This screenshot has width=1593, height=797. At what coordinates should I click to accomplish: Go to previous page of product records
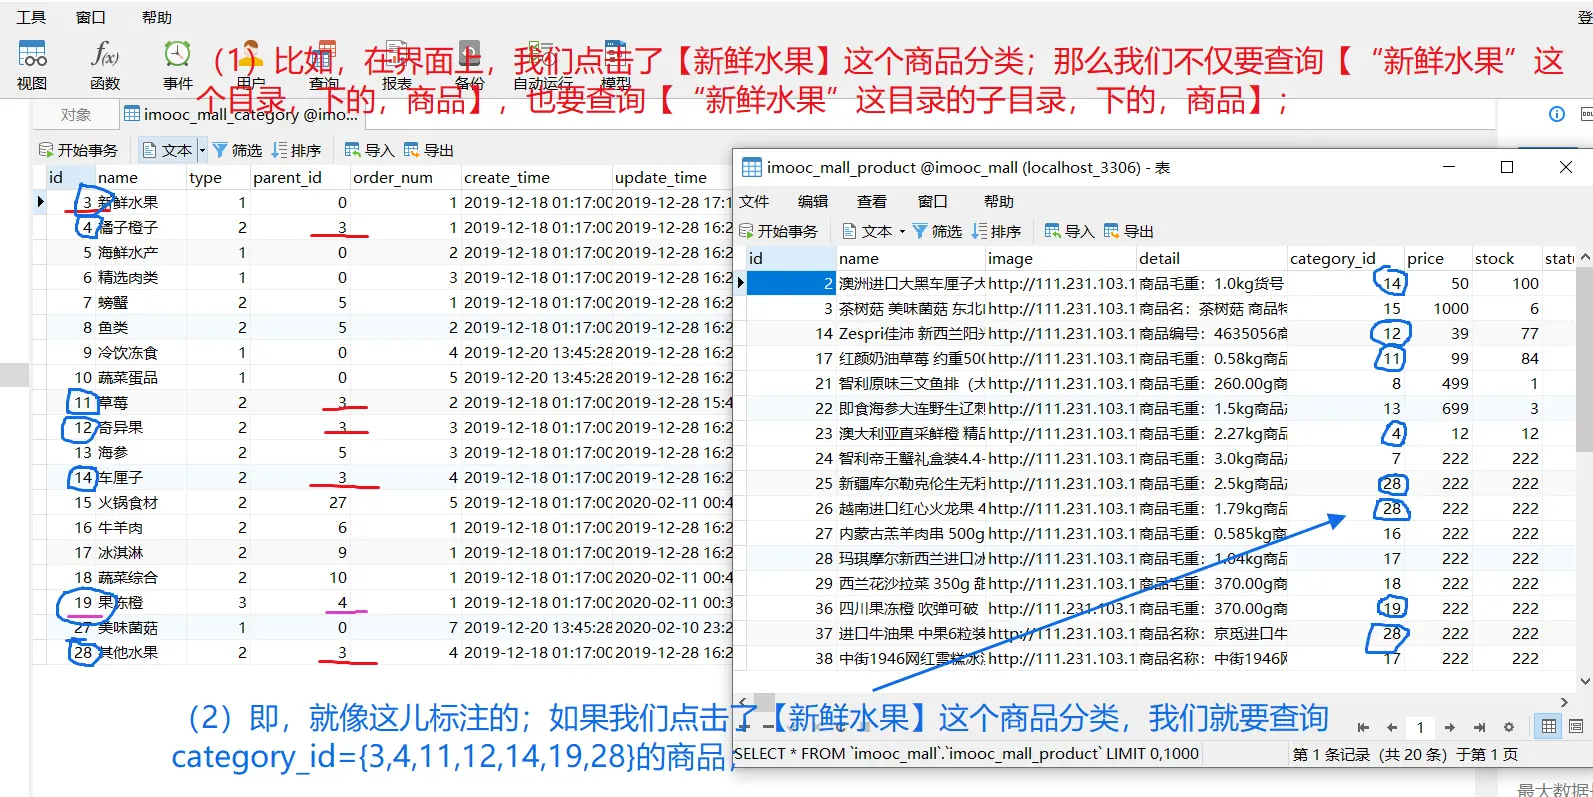click(1391, 727)
